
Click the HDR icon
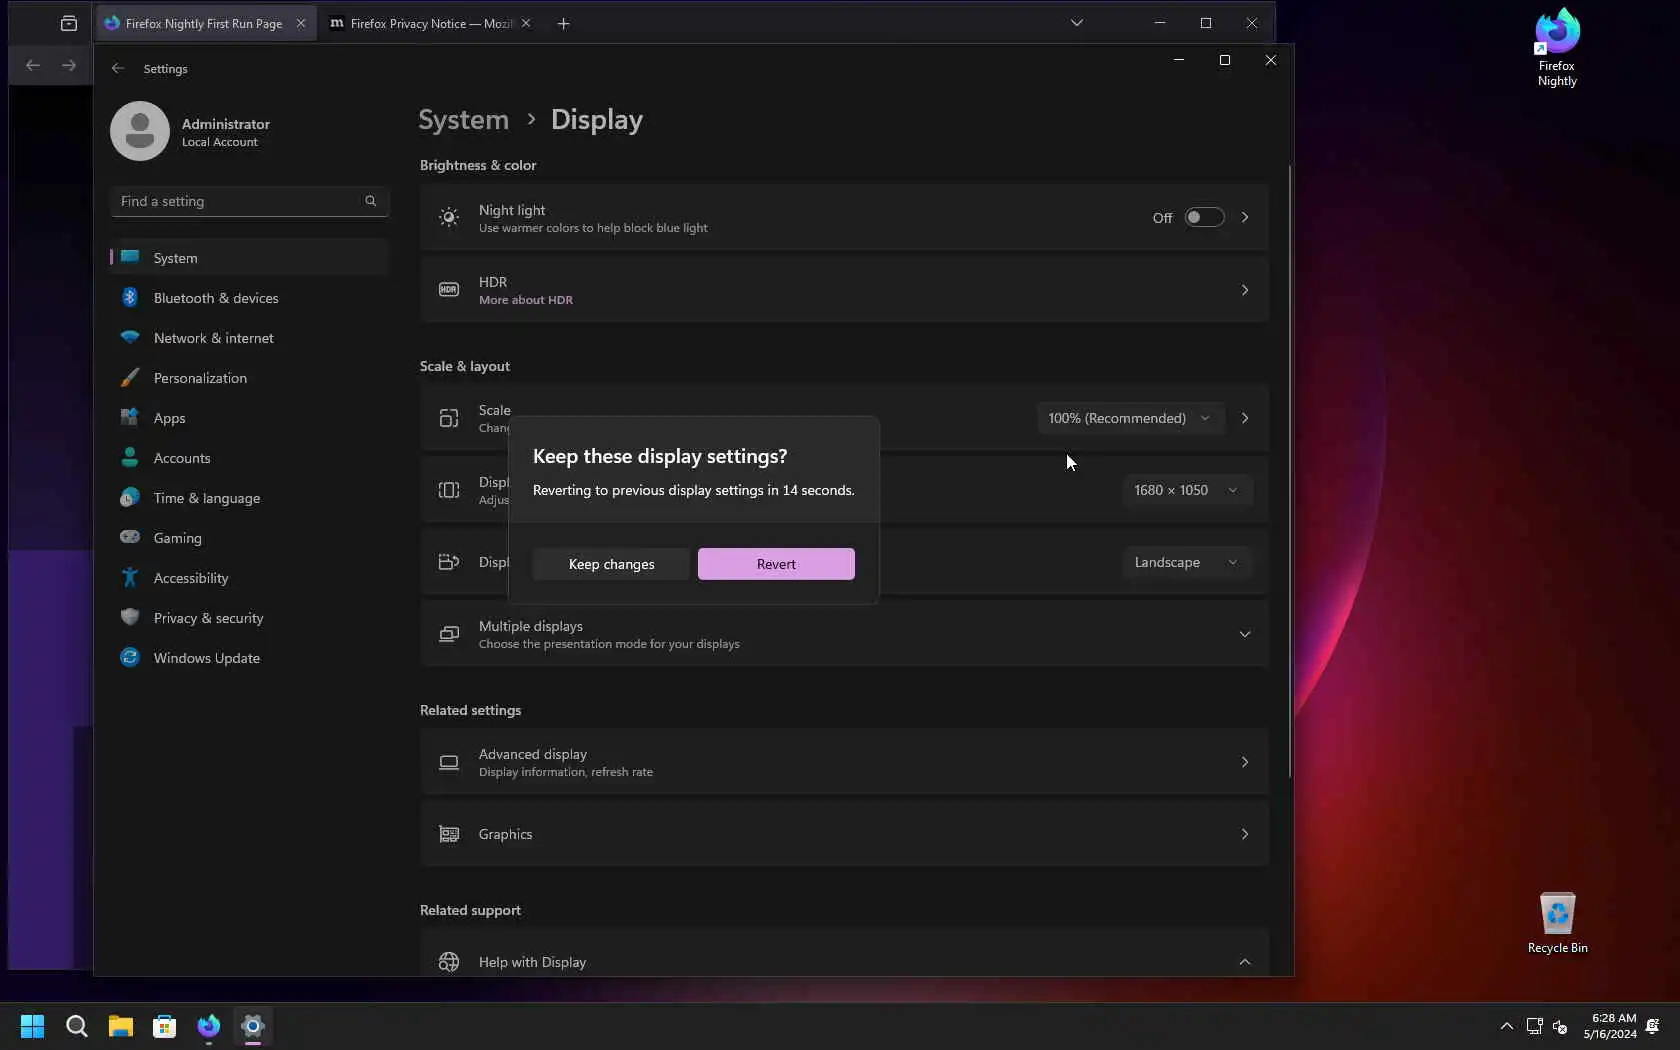[x=449, y=290]
